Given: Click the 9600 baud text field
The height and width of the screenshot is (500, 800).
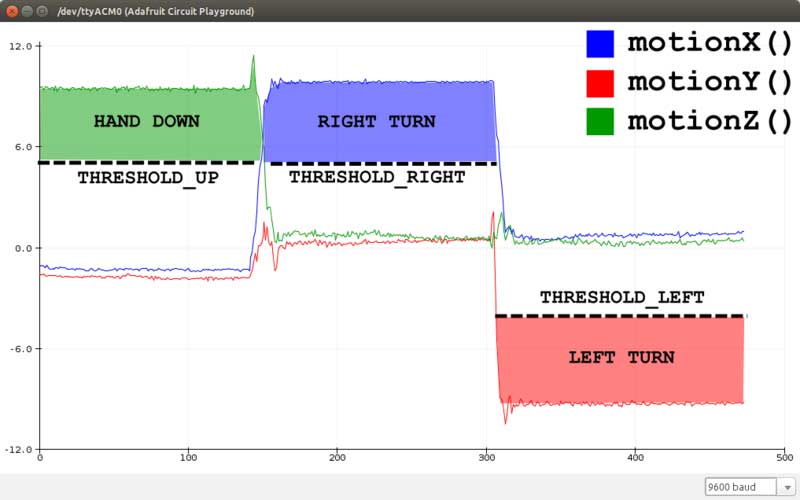Looking at the screenshot, I should coord(739,487).
